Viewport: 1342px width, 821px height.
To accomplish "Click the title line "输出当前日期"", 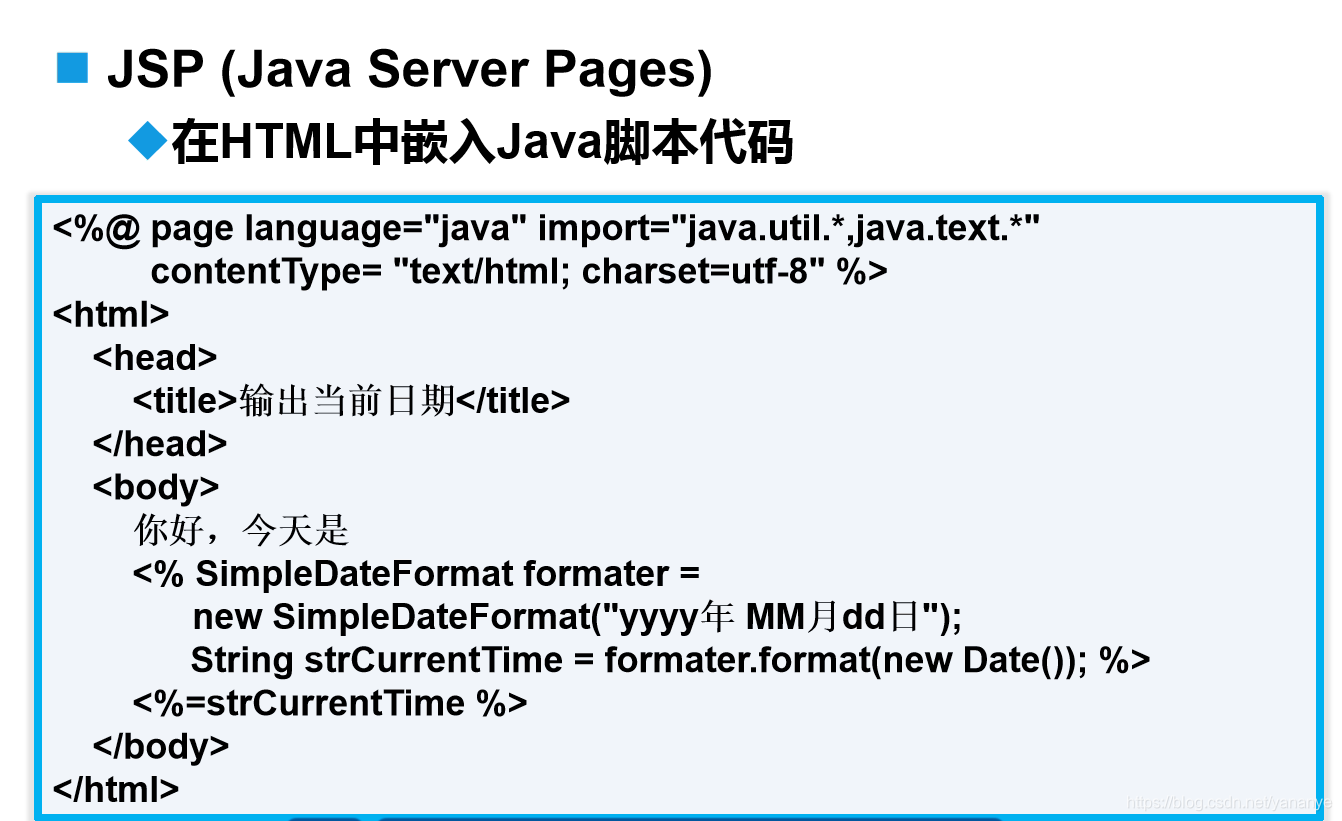I will (x=351, y=401).
